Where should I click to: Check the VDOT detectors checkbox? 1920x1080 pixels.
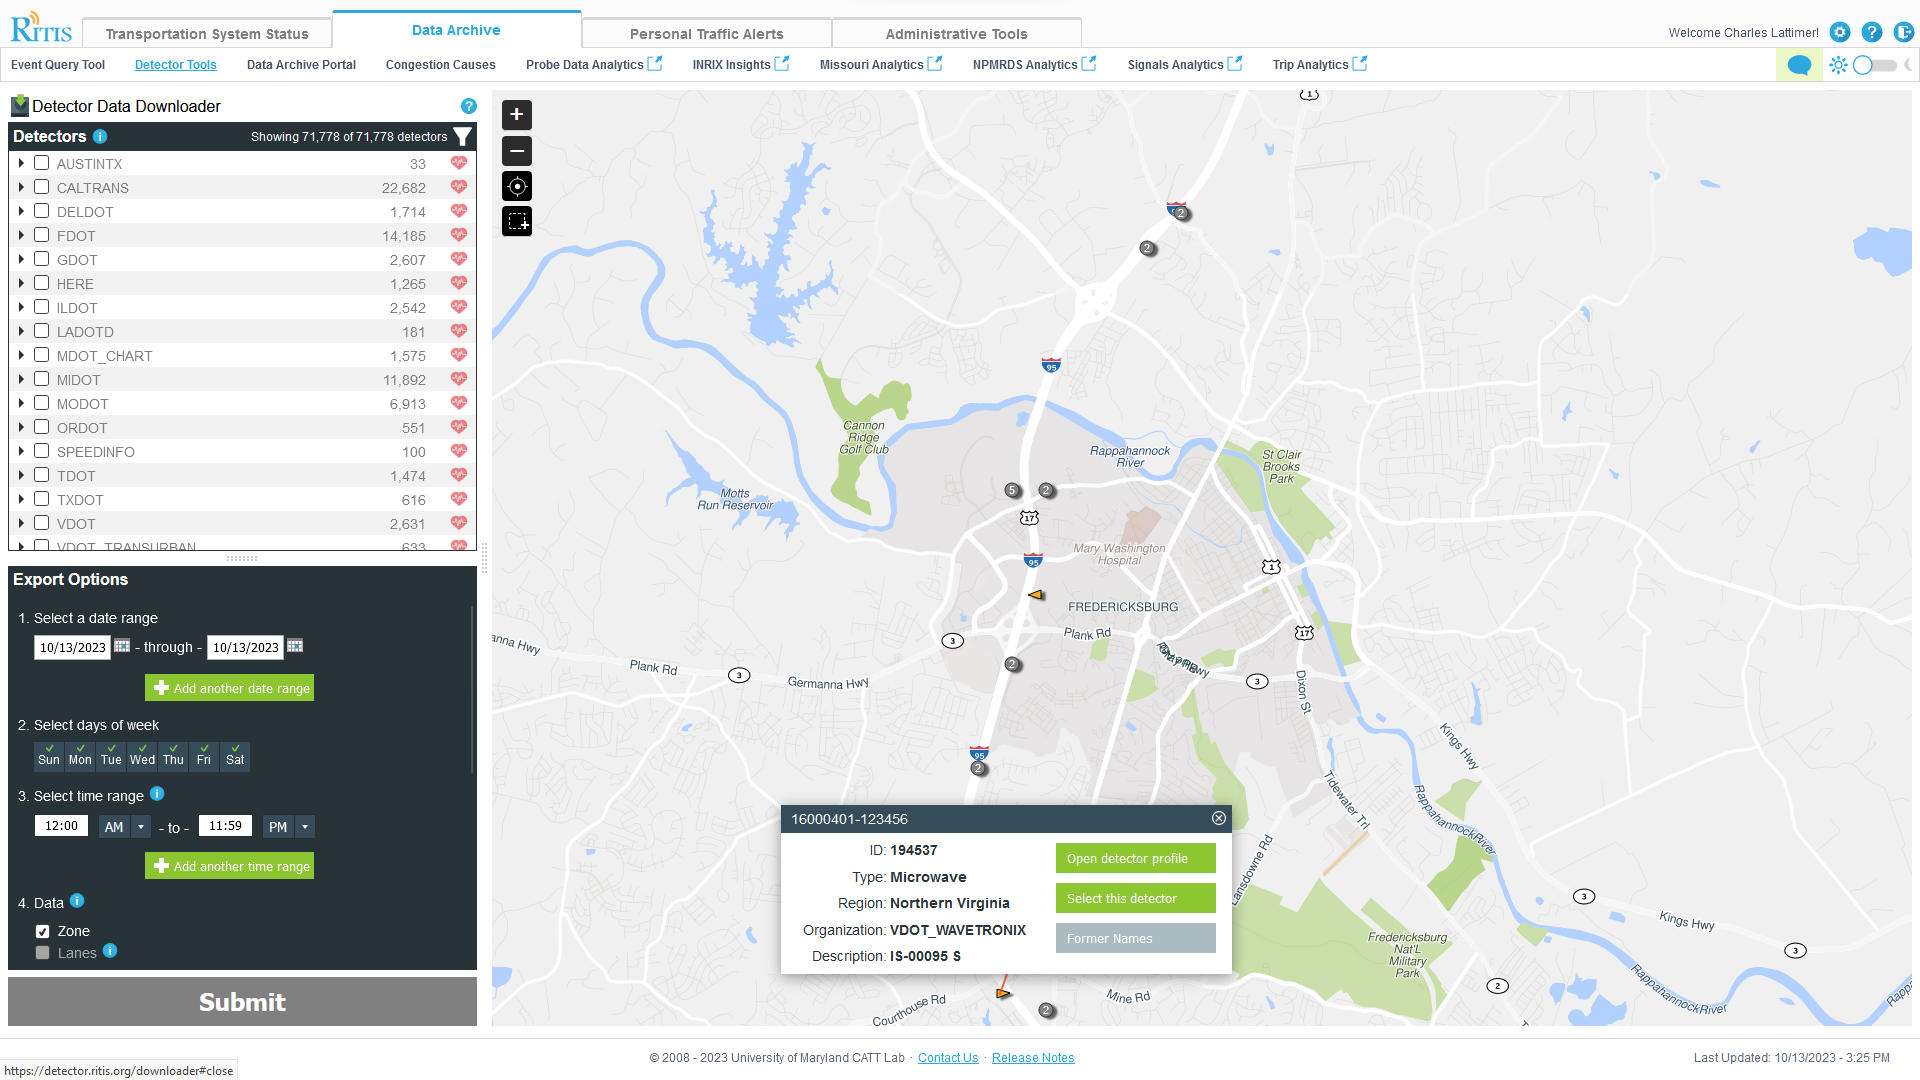[41, 522]
